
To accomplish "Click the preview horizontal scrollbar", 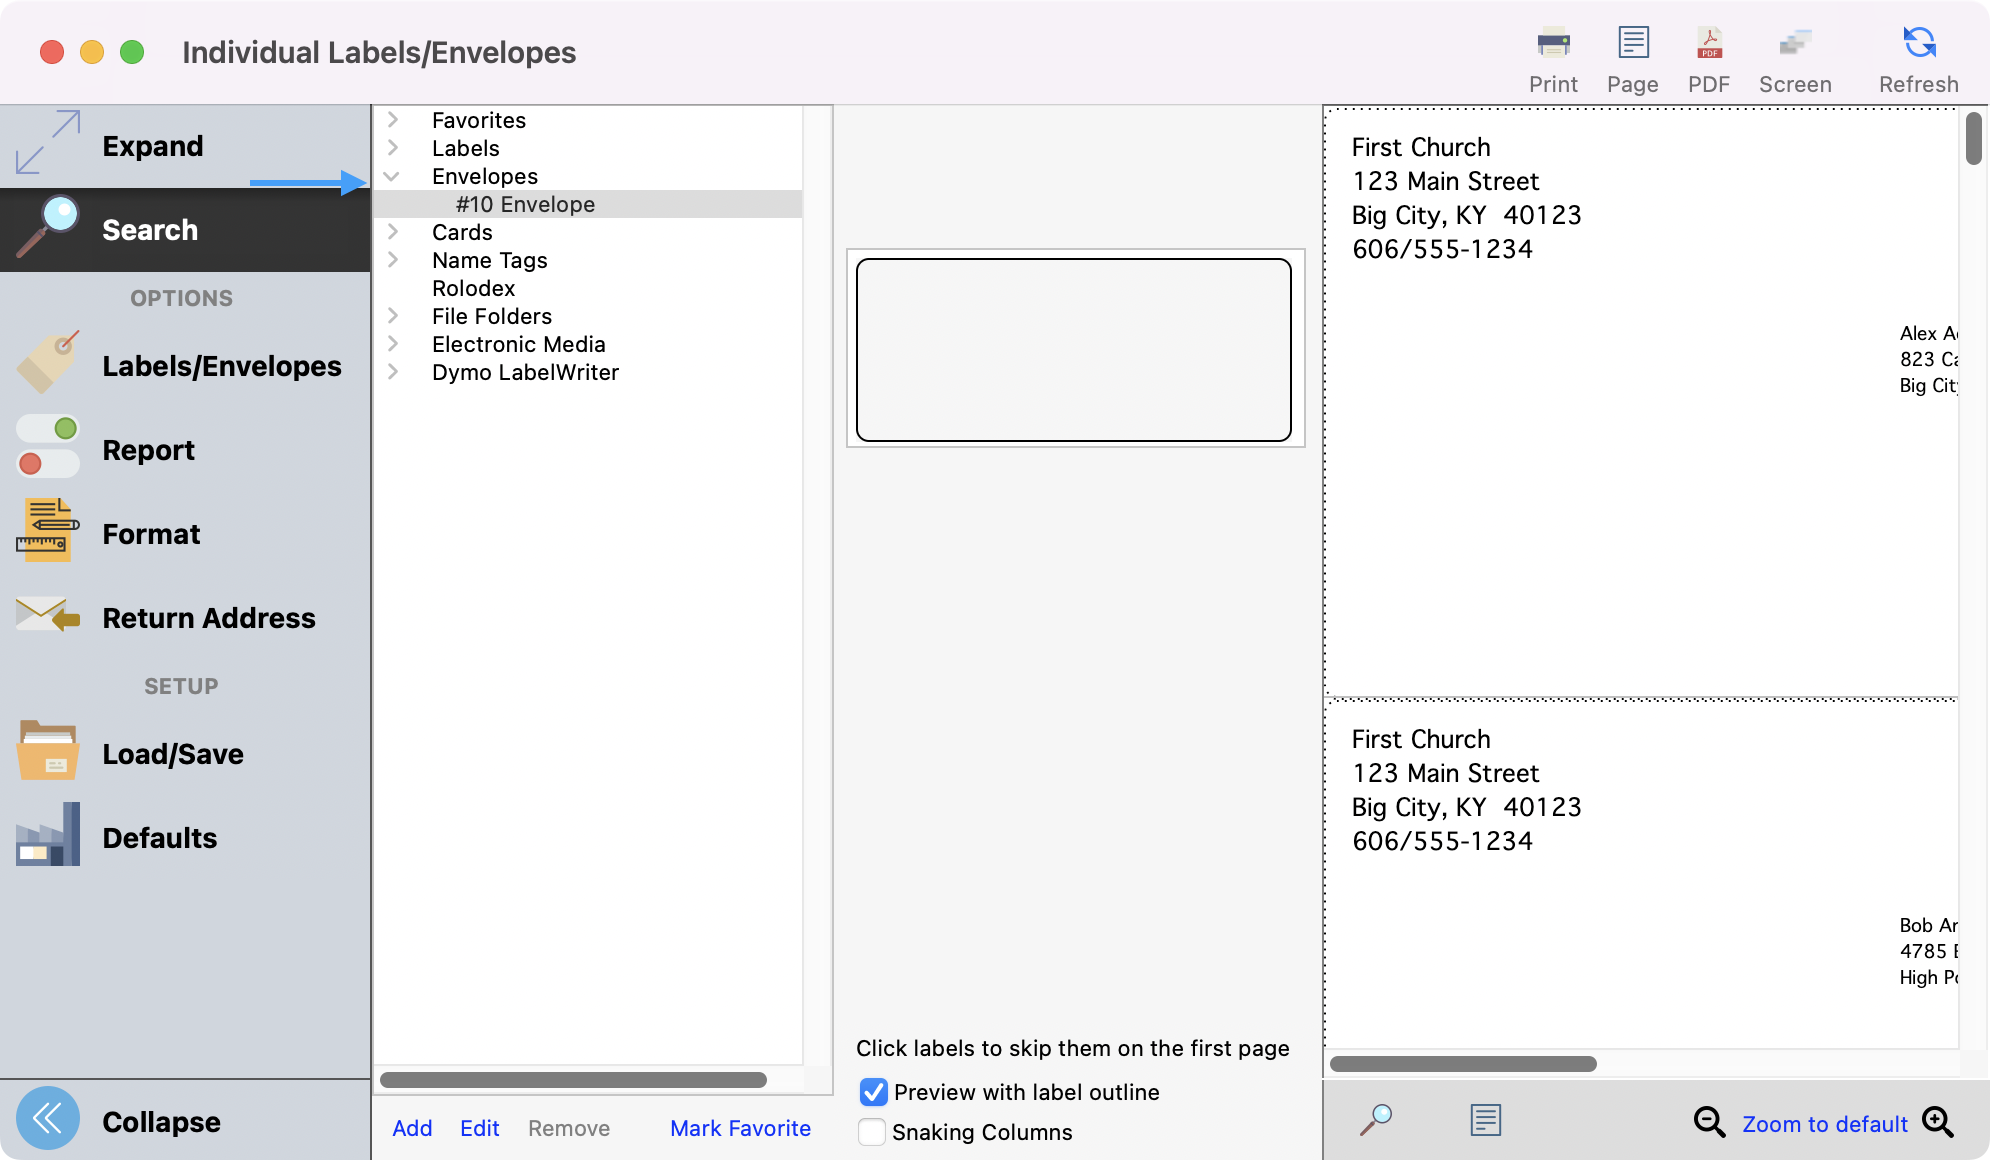I will tap(1463, 1064).
